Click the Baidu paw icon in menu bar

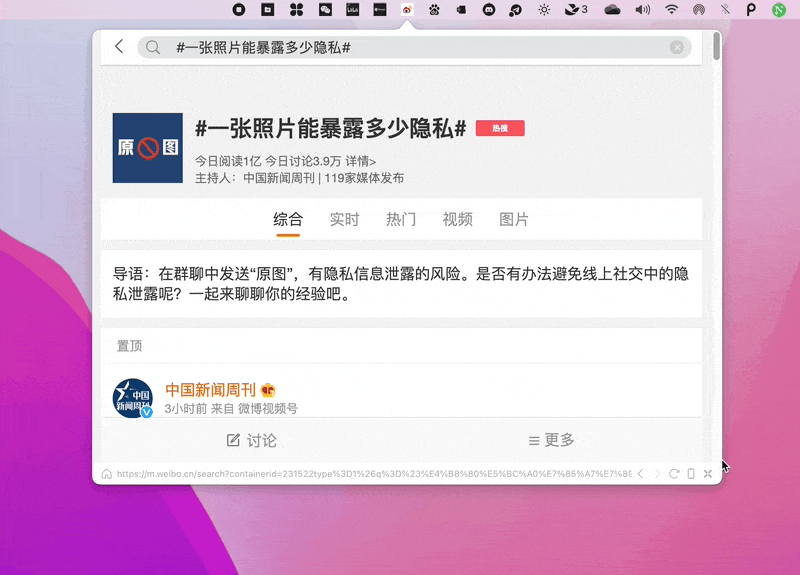pos(434,9)
